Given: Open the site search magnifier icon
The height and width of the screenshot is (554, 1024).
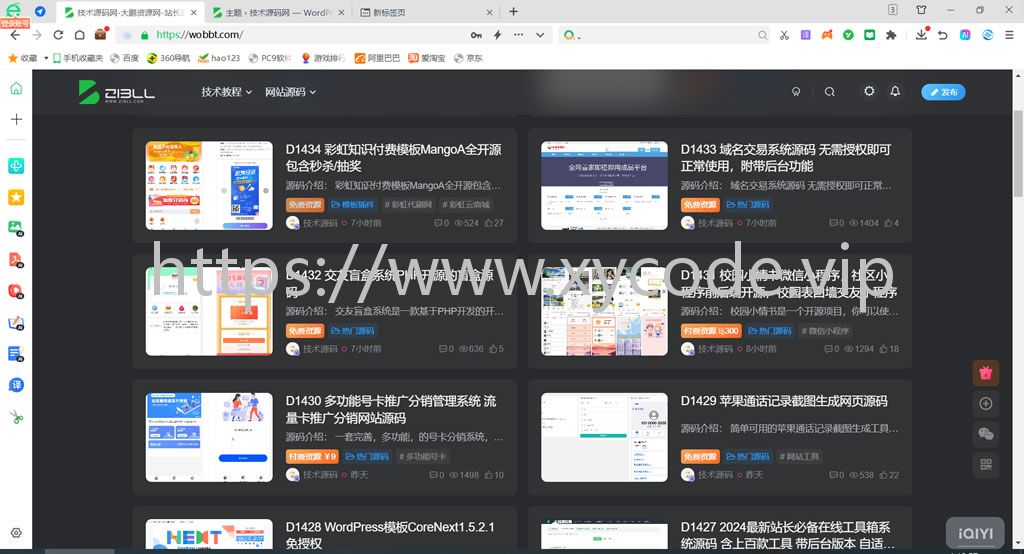Looking at the screenshot, I should click(x=829, y=92).
